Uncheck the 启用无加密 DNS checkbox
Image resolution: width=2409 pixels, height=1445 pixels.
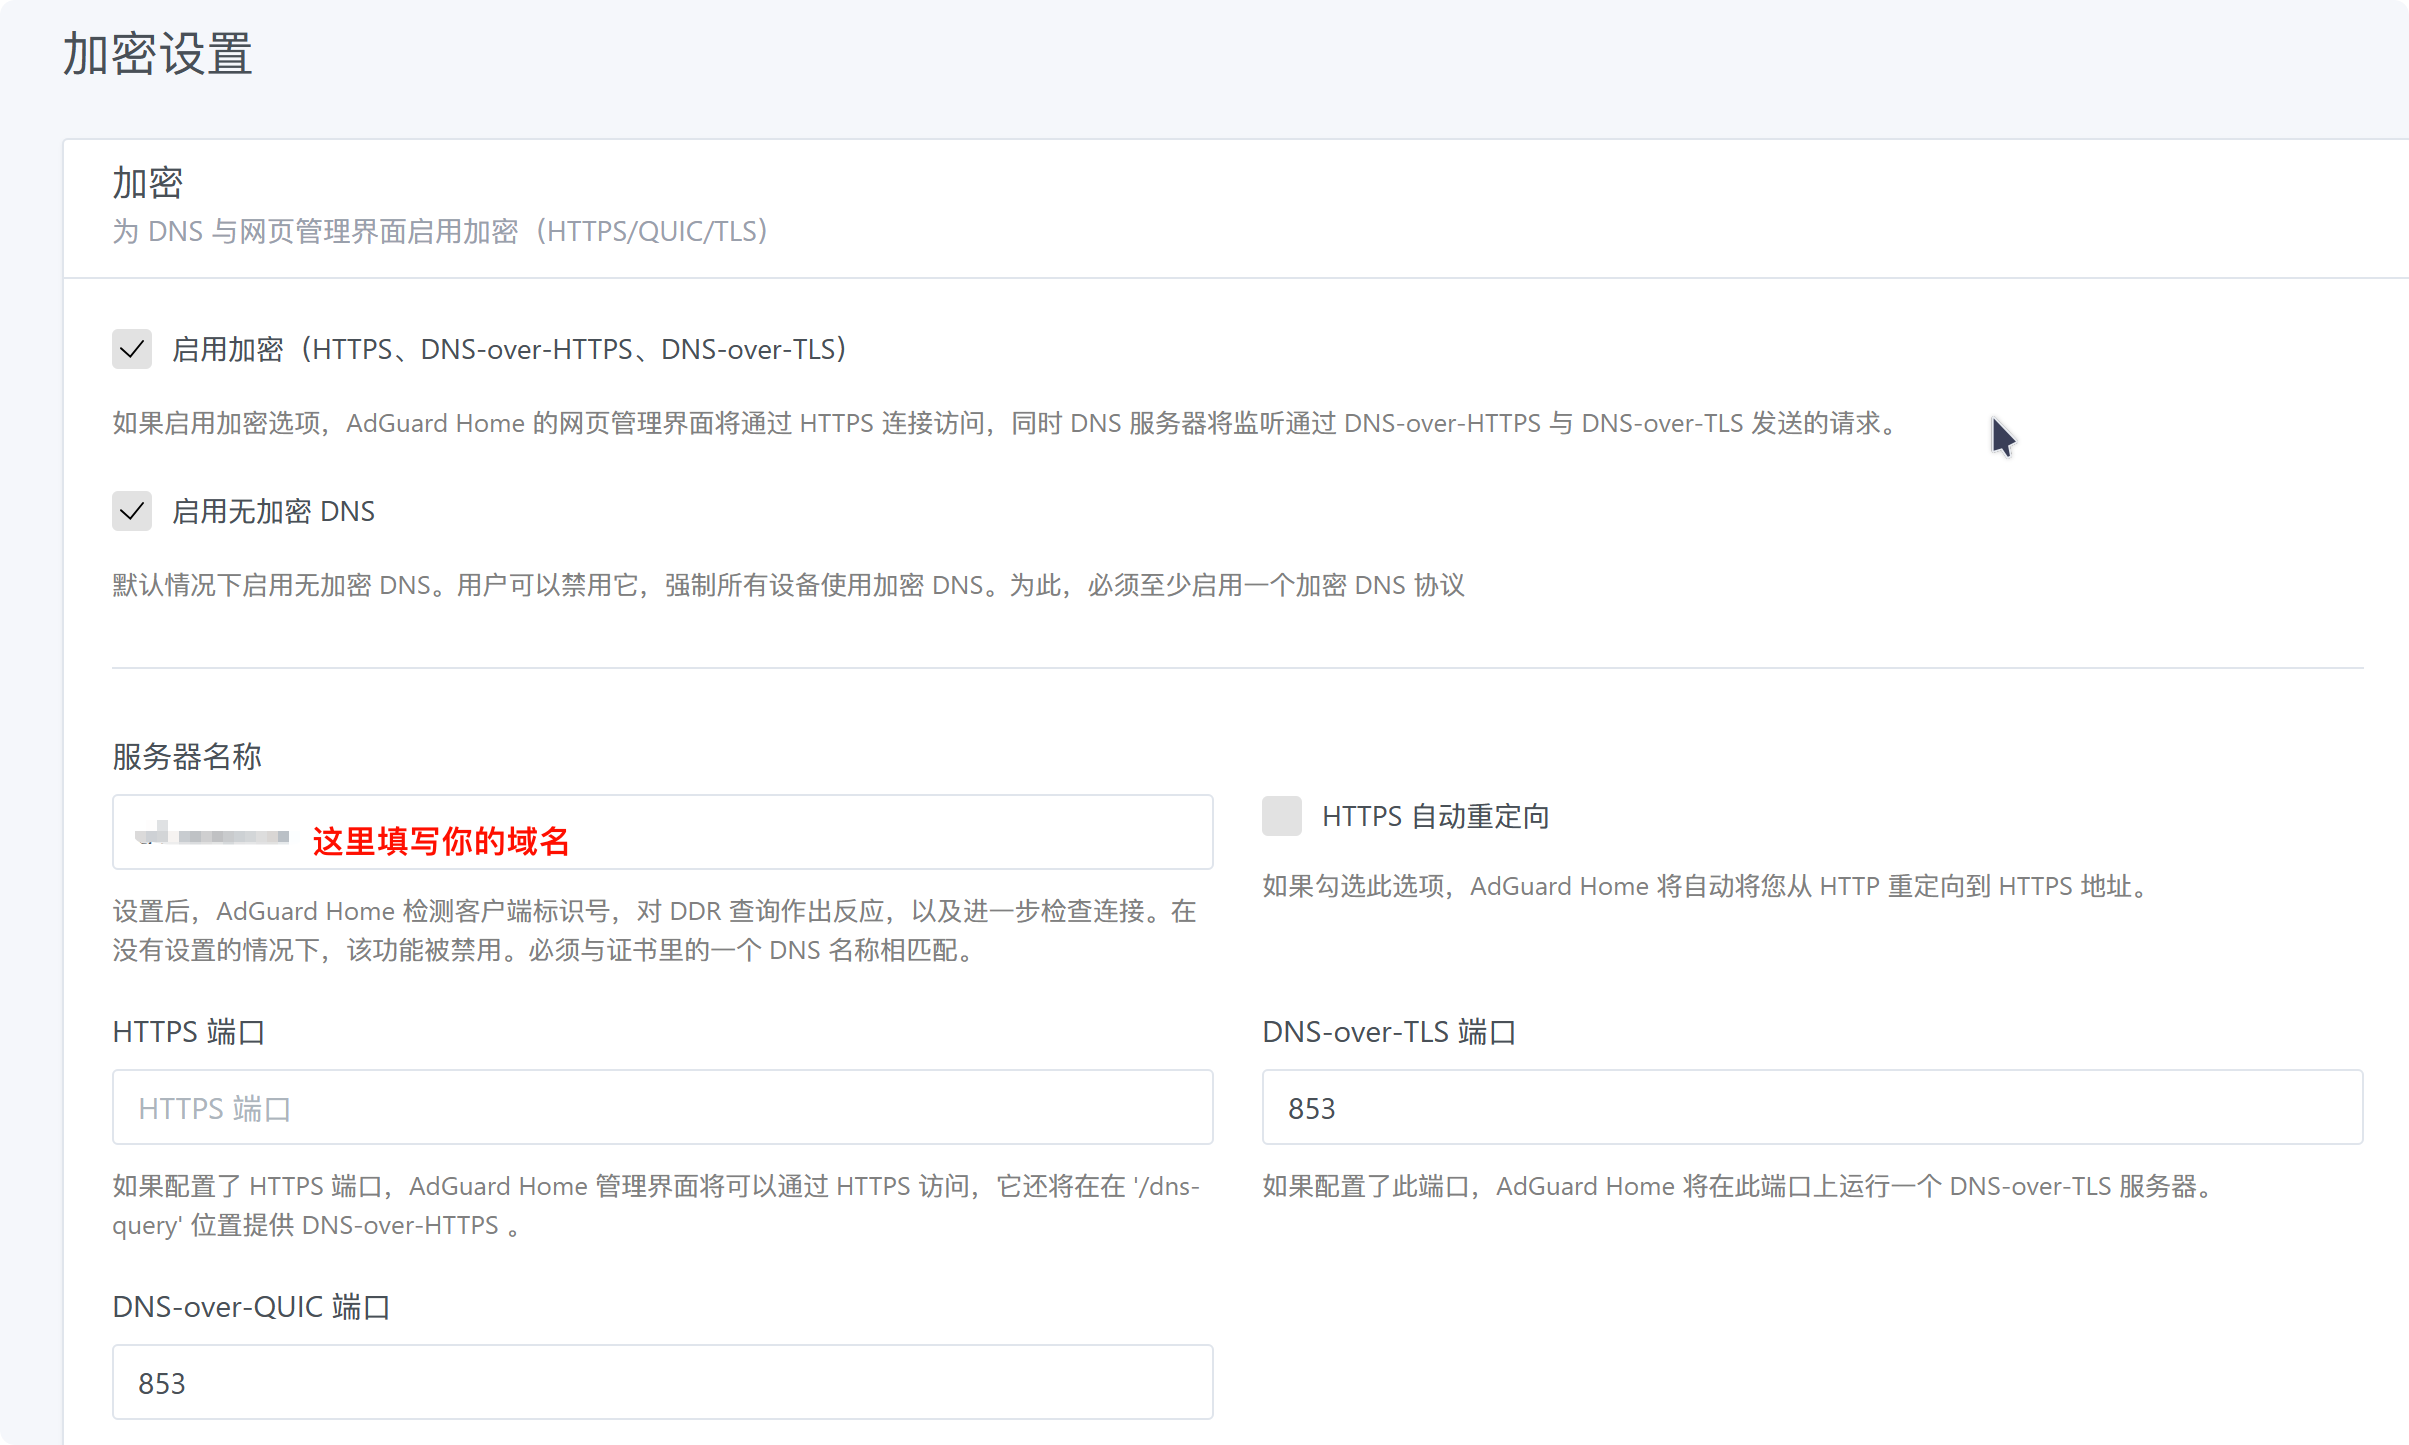132,511
